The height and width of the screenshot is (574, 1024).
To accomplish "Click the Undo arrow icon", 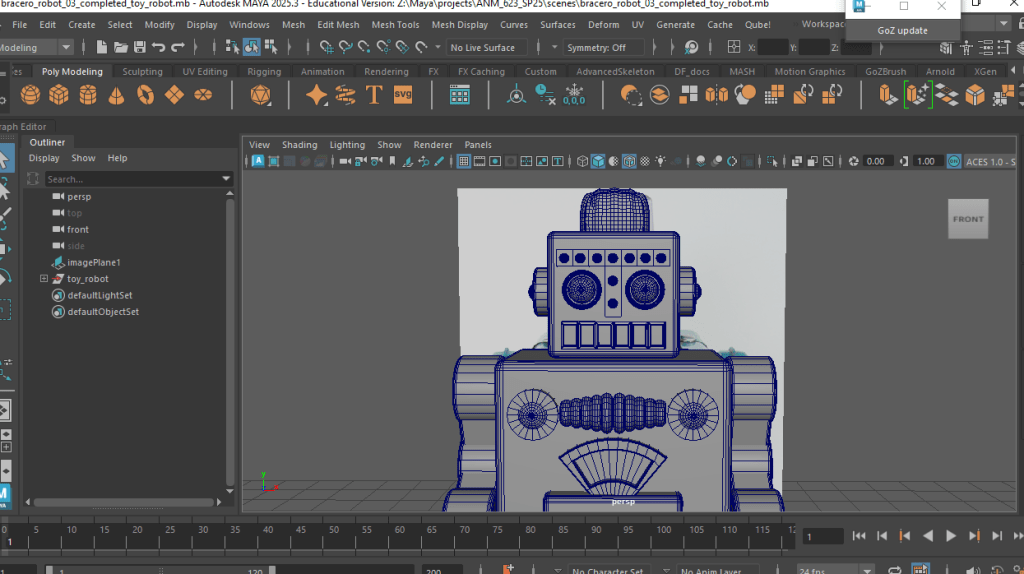I will pyautogui.click(x=159, y=47).
